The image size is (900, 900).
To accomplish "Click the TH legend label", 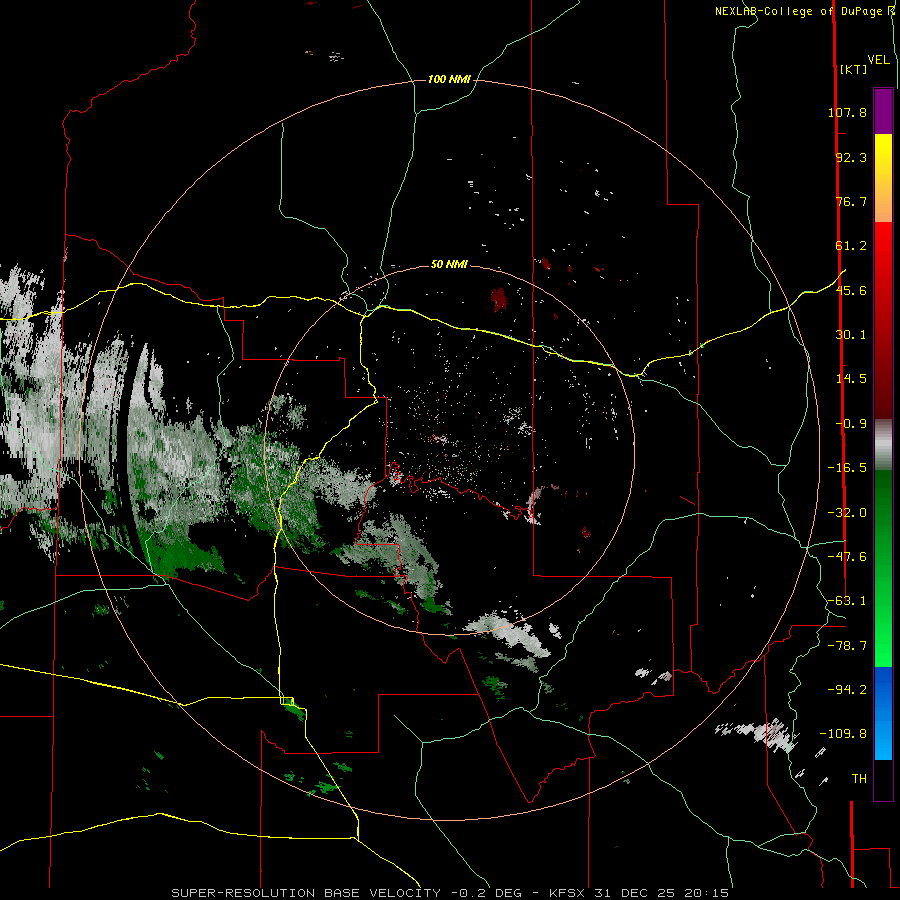I will (859, 779).
